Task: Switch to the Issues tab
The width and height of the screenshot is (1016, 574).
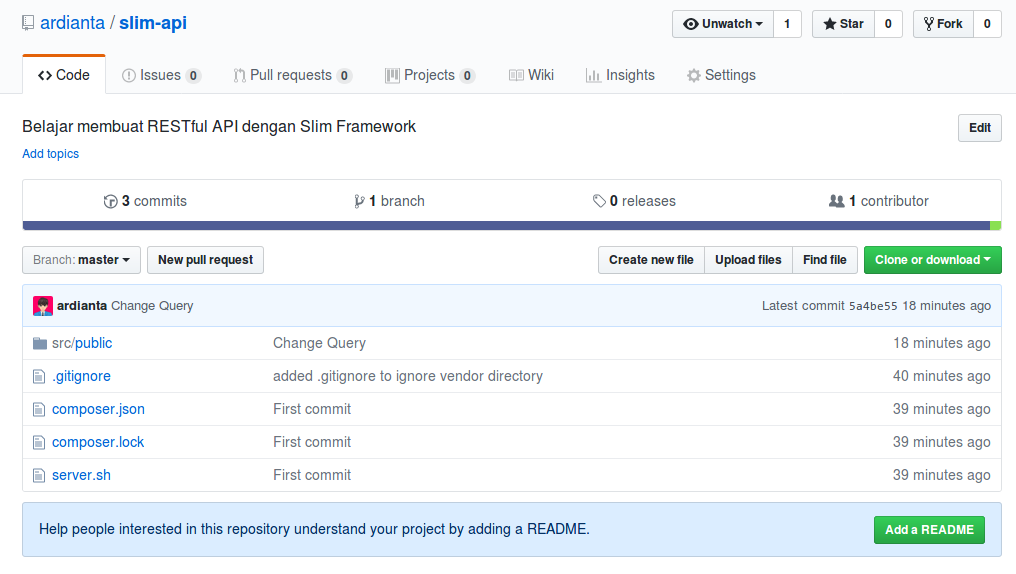Action: tap(161, 75)
